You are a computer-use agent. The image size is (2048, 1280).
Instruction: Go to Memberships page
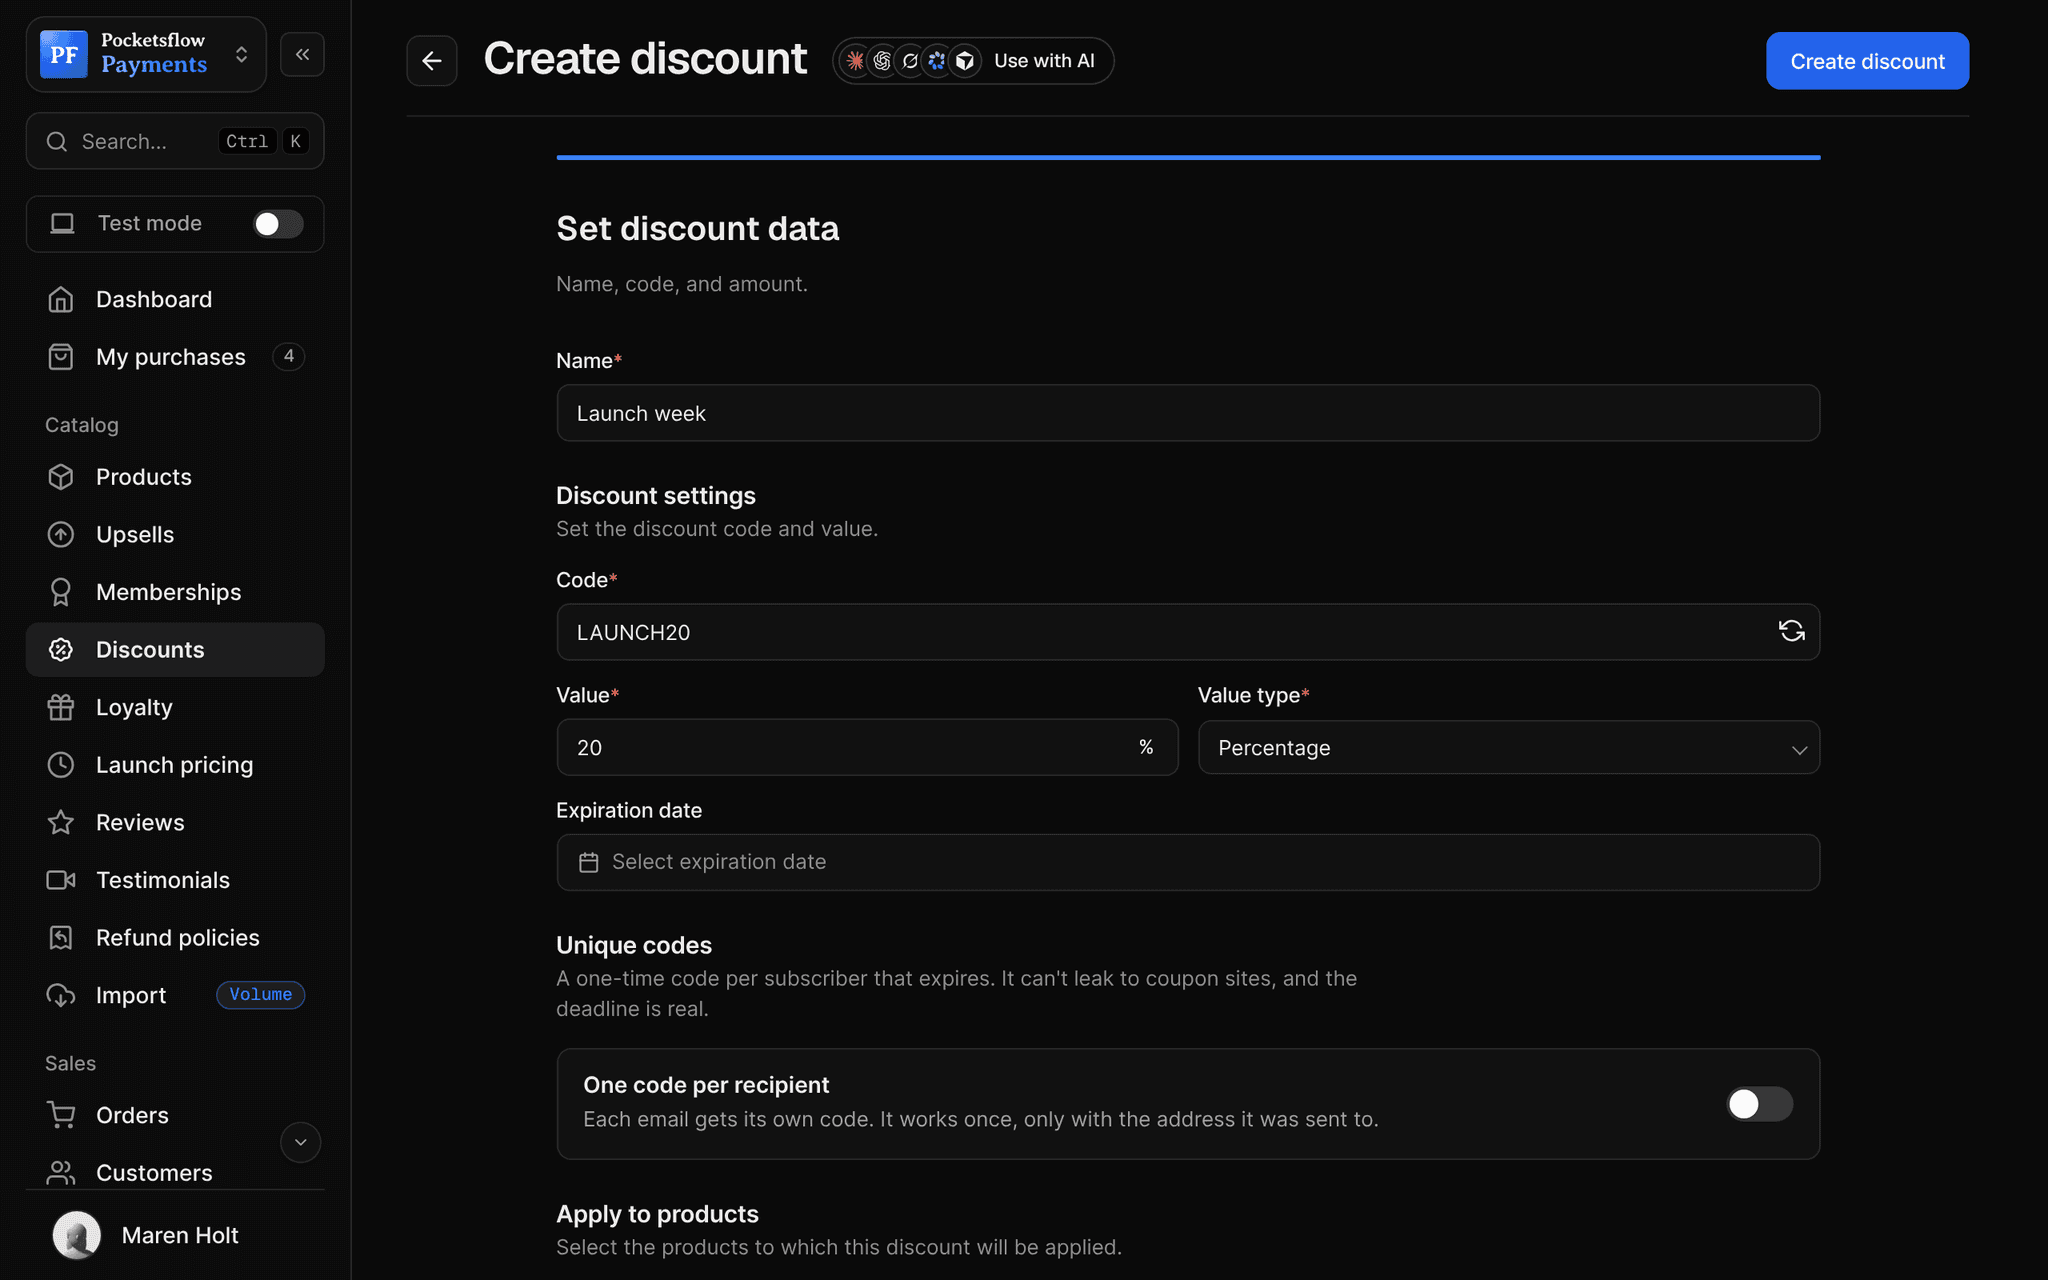coord(175,592)
